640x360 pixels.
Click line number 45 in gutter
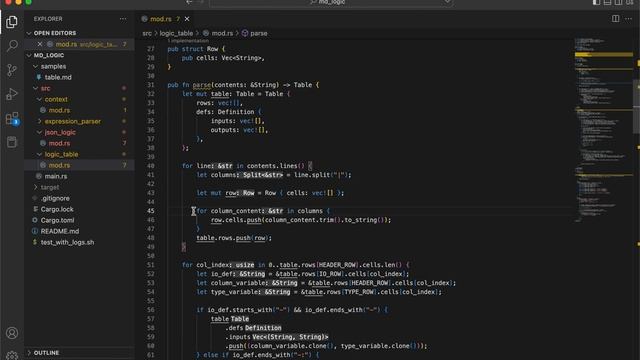click(x=151, y=211)
